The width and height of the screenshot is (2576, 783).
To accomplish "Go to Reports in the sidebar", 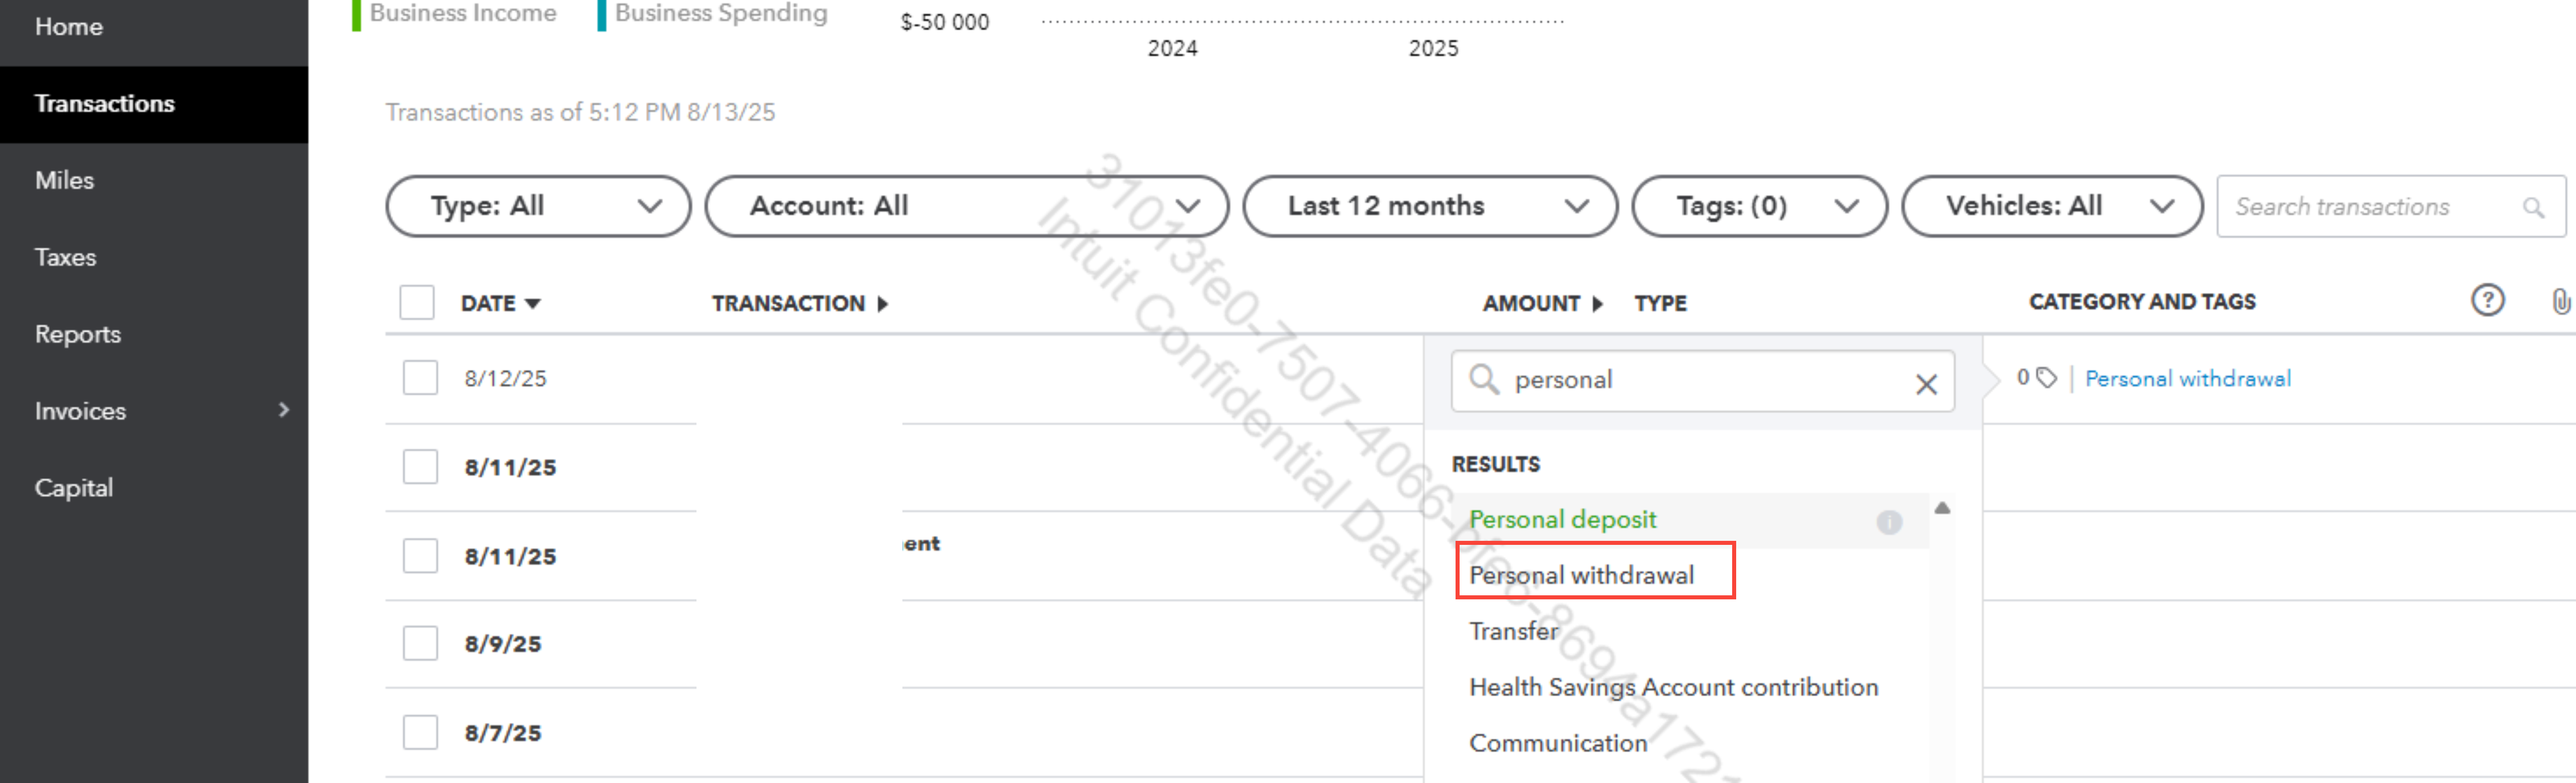I will click(x=78, y=334).
